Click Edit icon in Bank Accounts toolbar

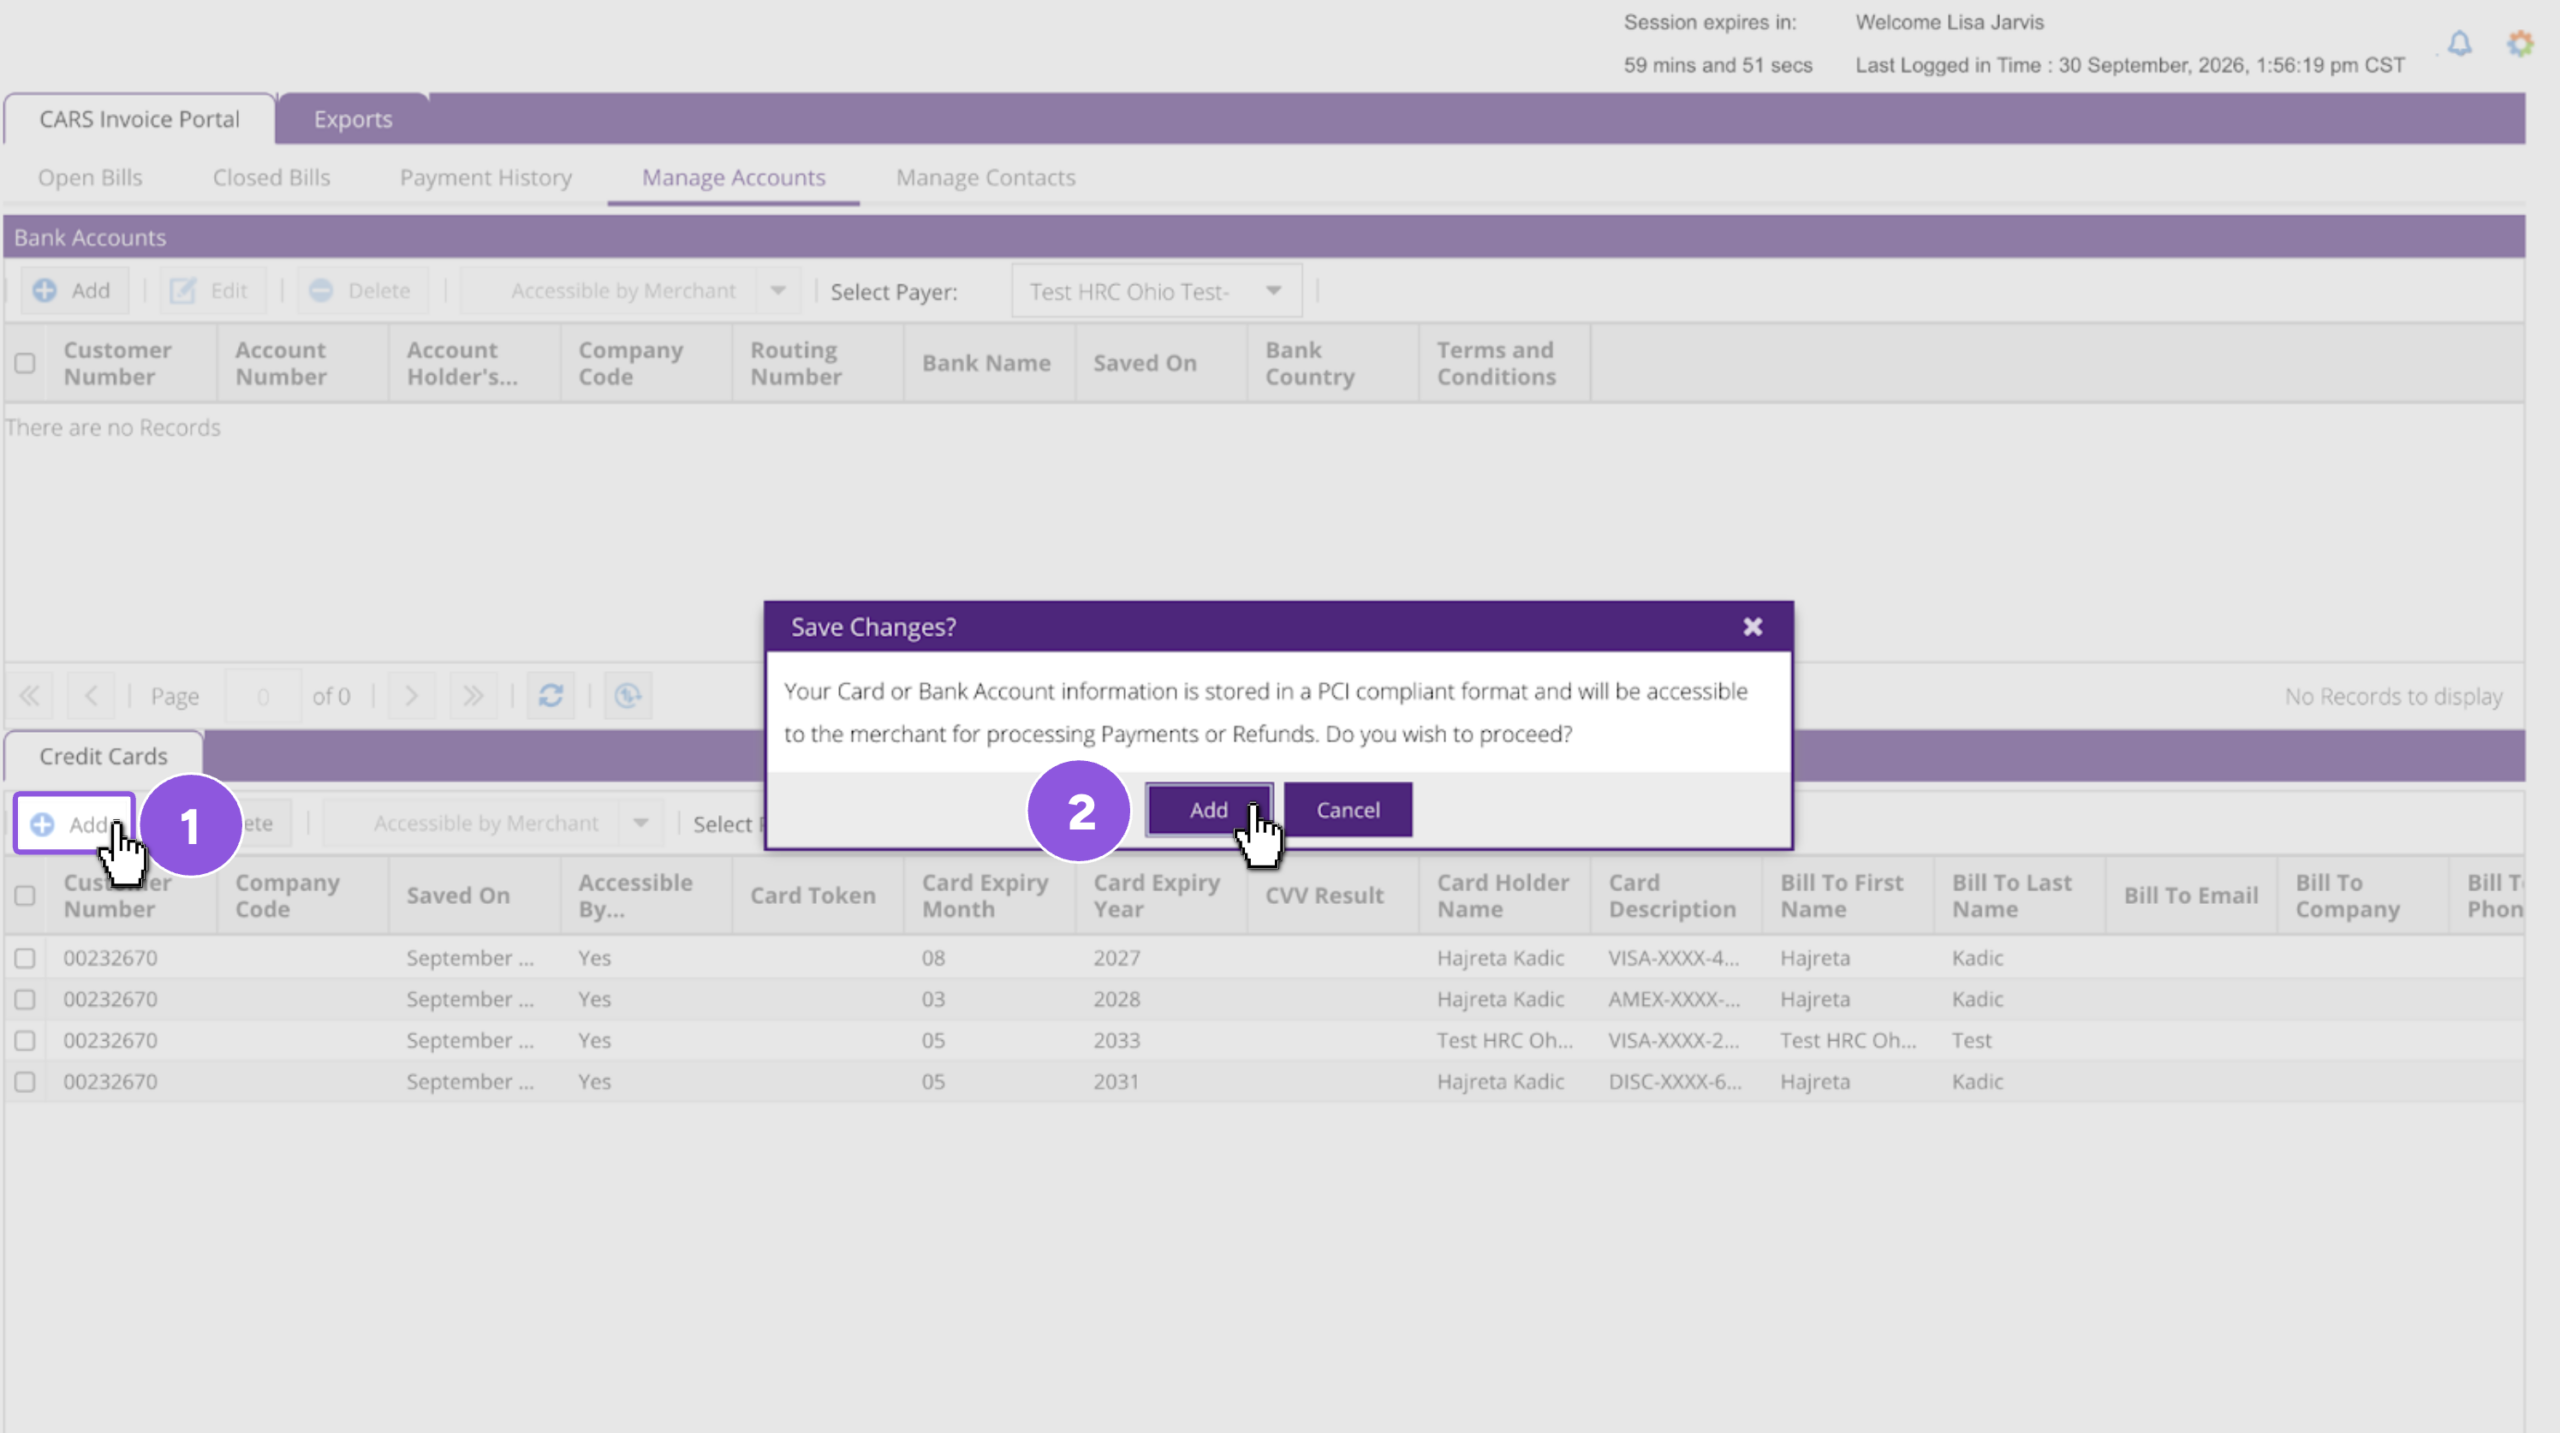[183, 291]
